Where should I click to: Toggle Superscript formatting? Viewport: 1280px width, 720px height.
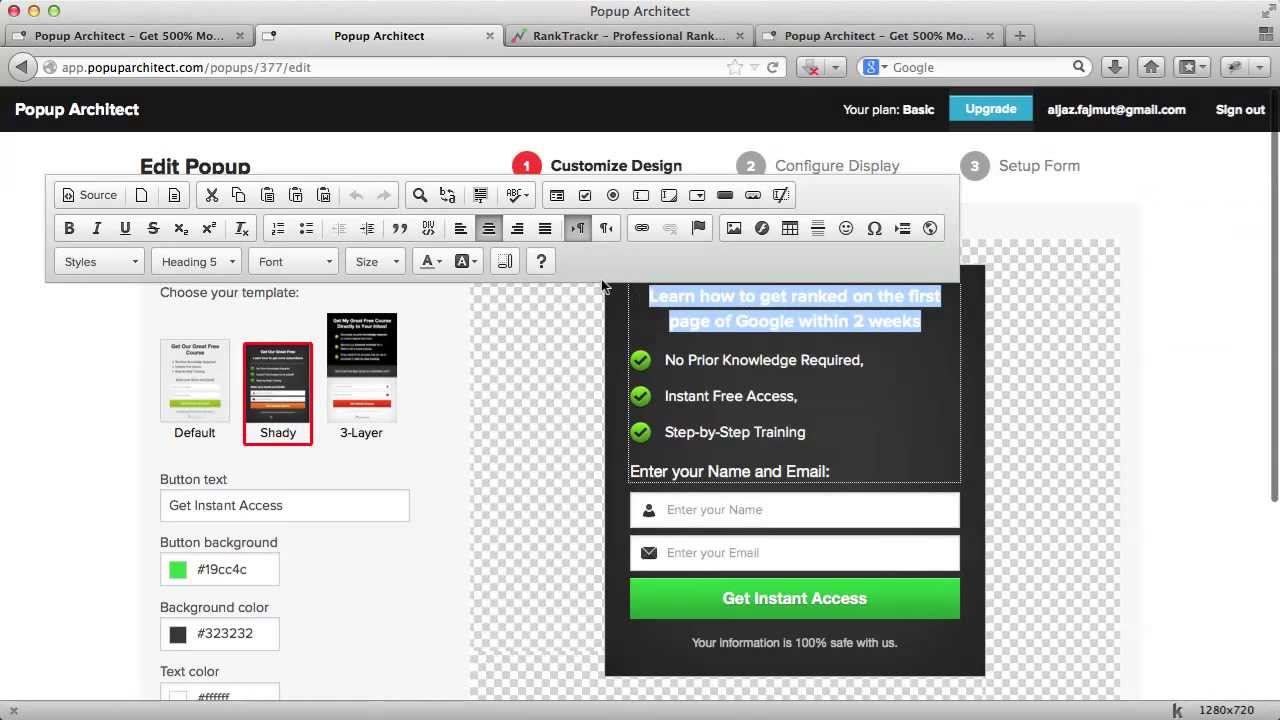(x=209, y=228)
